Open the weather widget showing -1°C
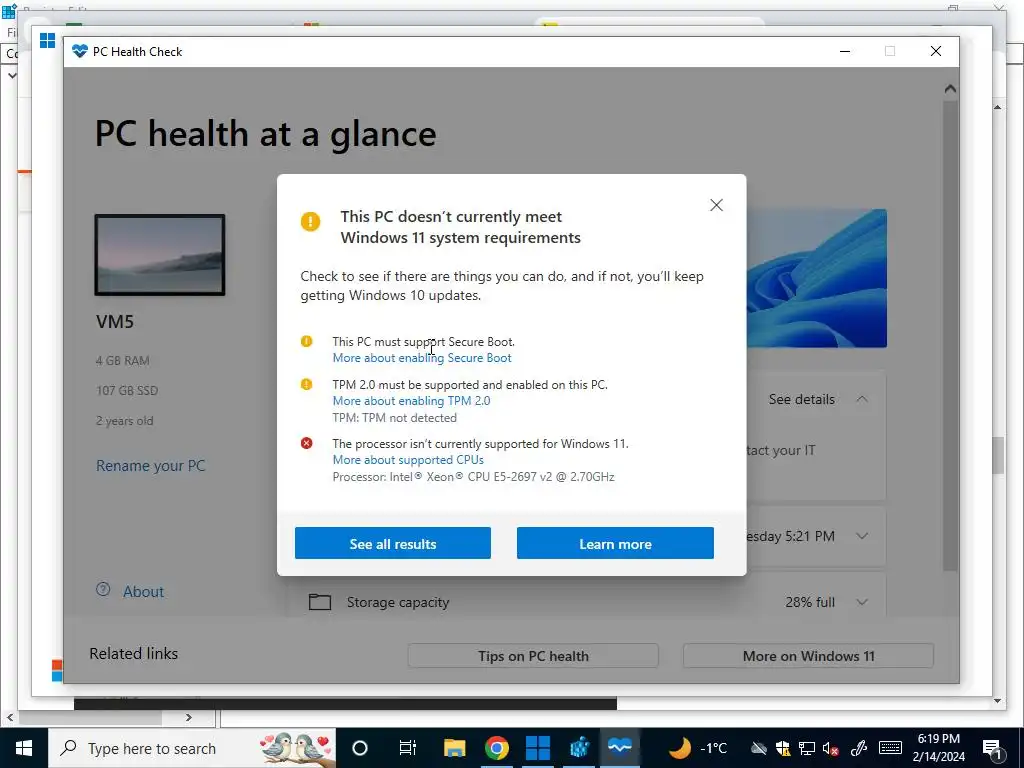 pyautogui.click(x=697, y=748)
